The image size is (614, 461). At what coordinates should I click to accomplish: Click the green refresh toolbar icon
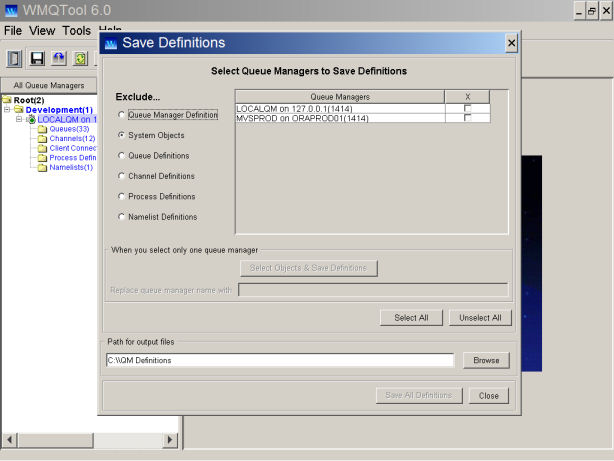point(80,59)
